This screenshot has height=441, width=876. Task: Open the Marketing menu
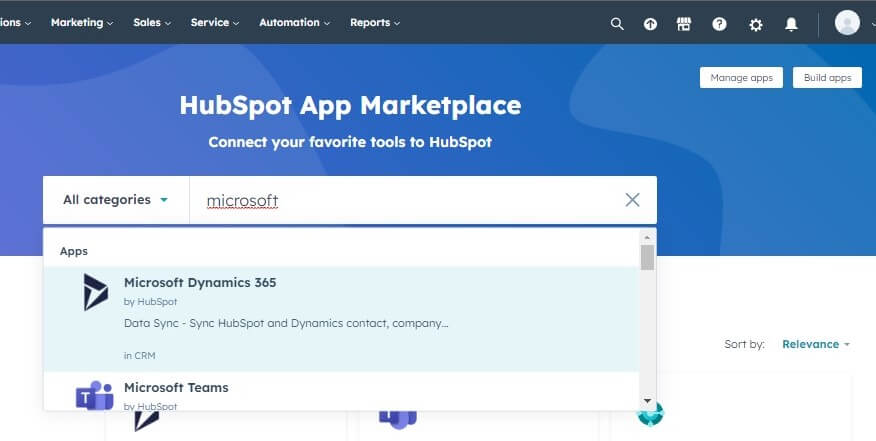(x=82, y=23)
